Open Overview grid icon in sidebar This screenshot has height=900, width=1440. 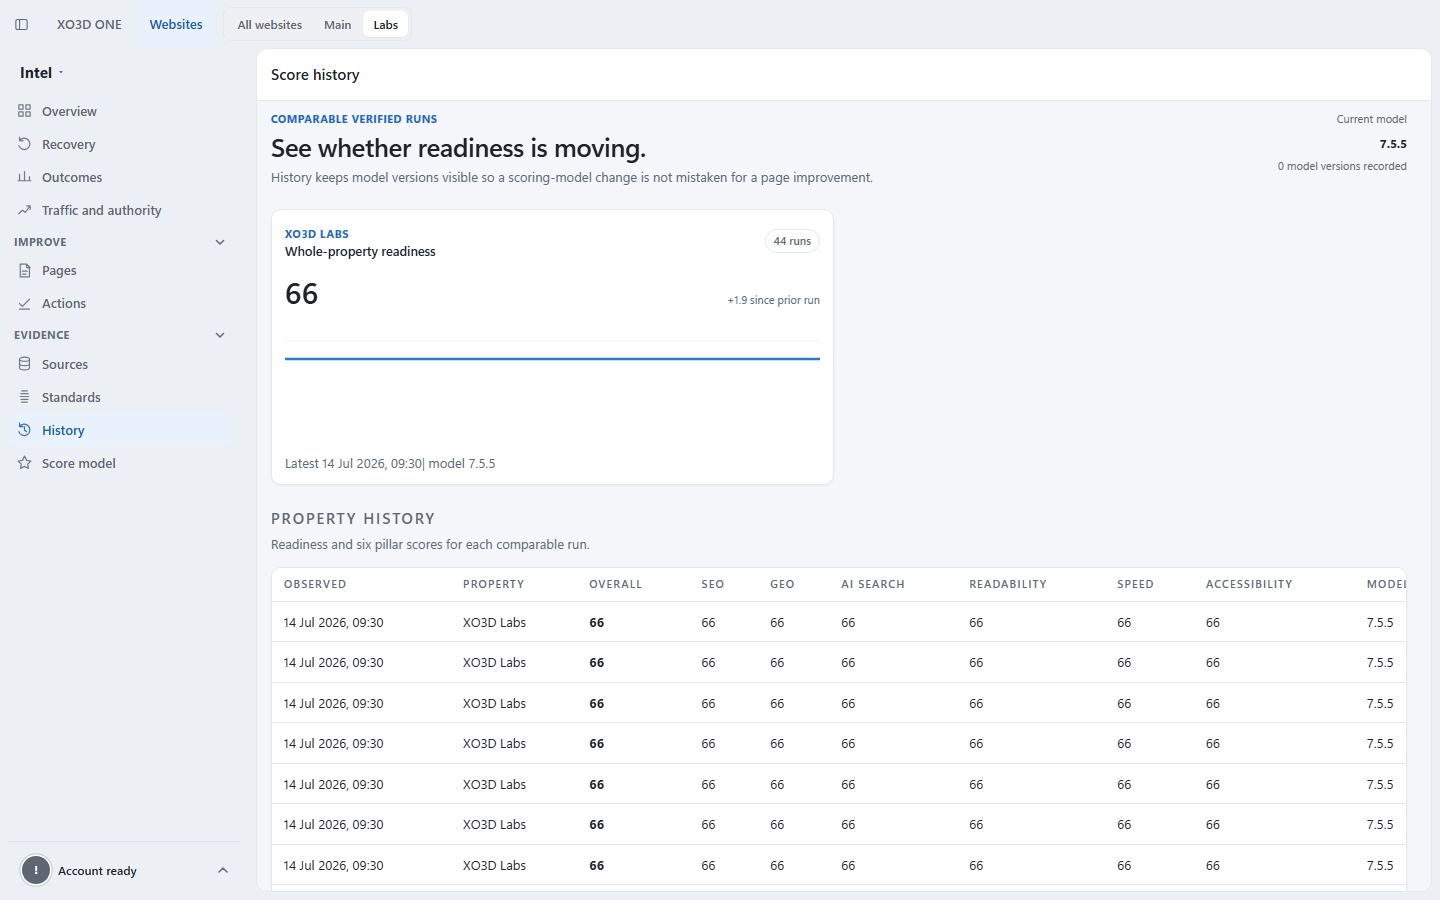click(25, 111)
